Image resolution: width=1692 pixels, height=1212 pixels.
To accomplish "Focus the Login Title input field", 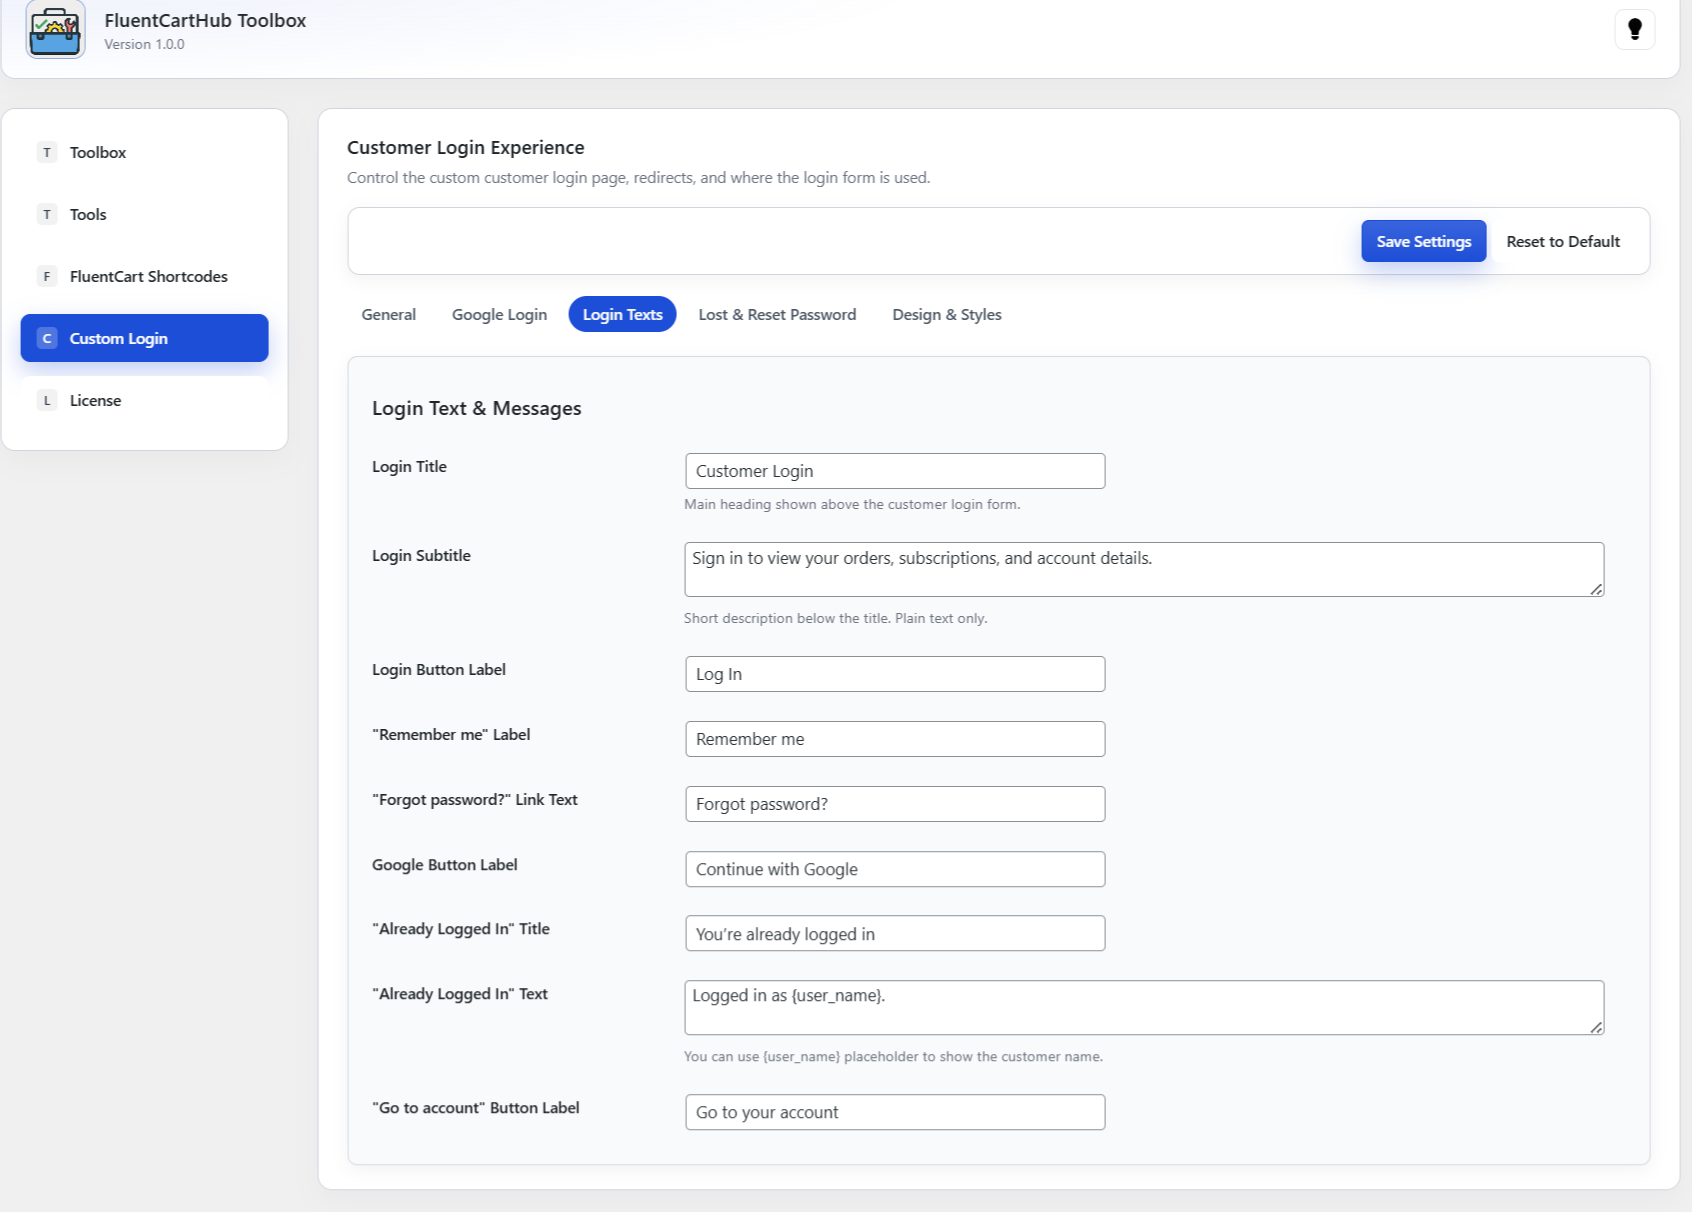I will tap(894, 471).
